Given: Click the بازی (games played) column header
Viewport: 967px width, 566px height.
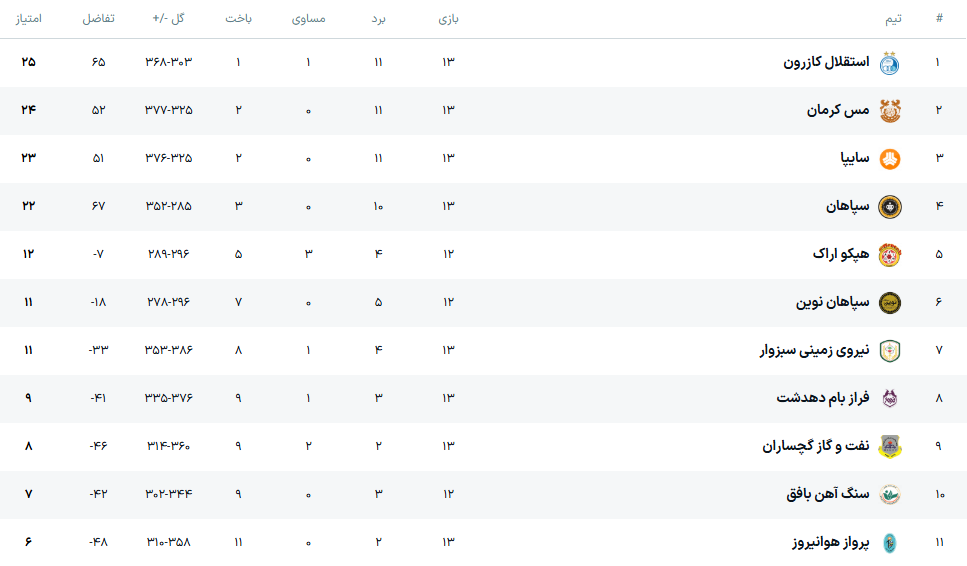Looking at the screenshot, I should (449, 19).
